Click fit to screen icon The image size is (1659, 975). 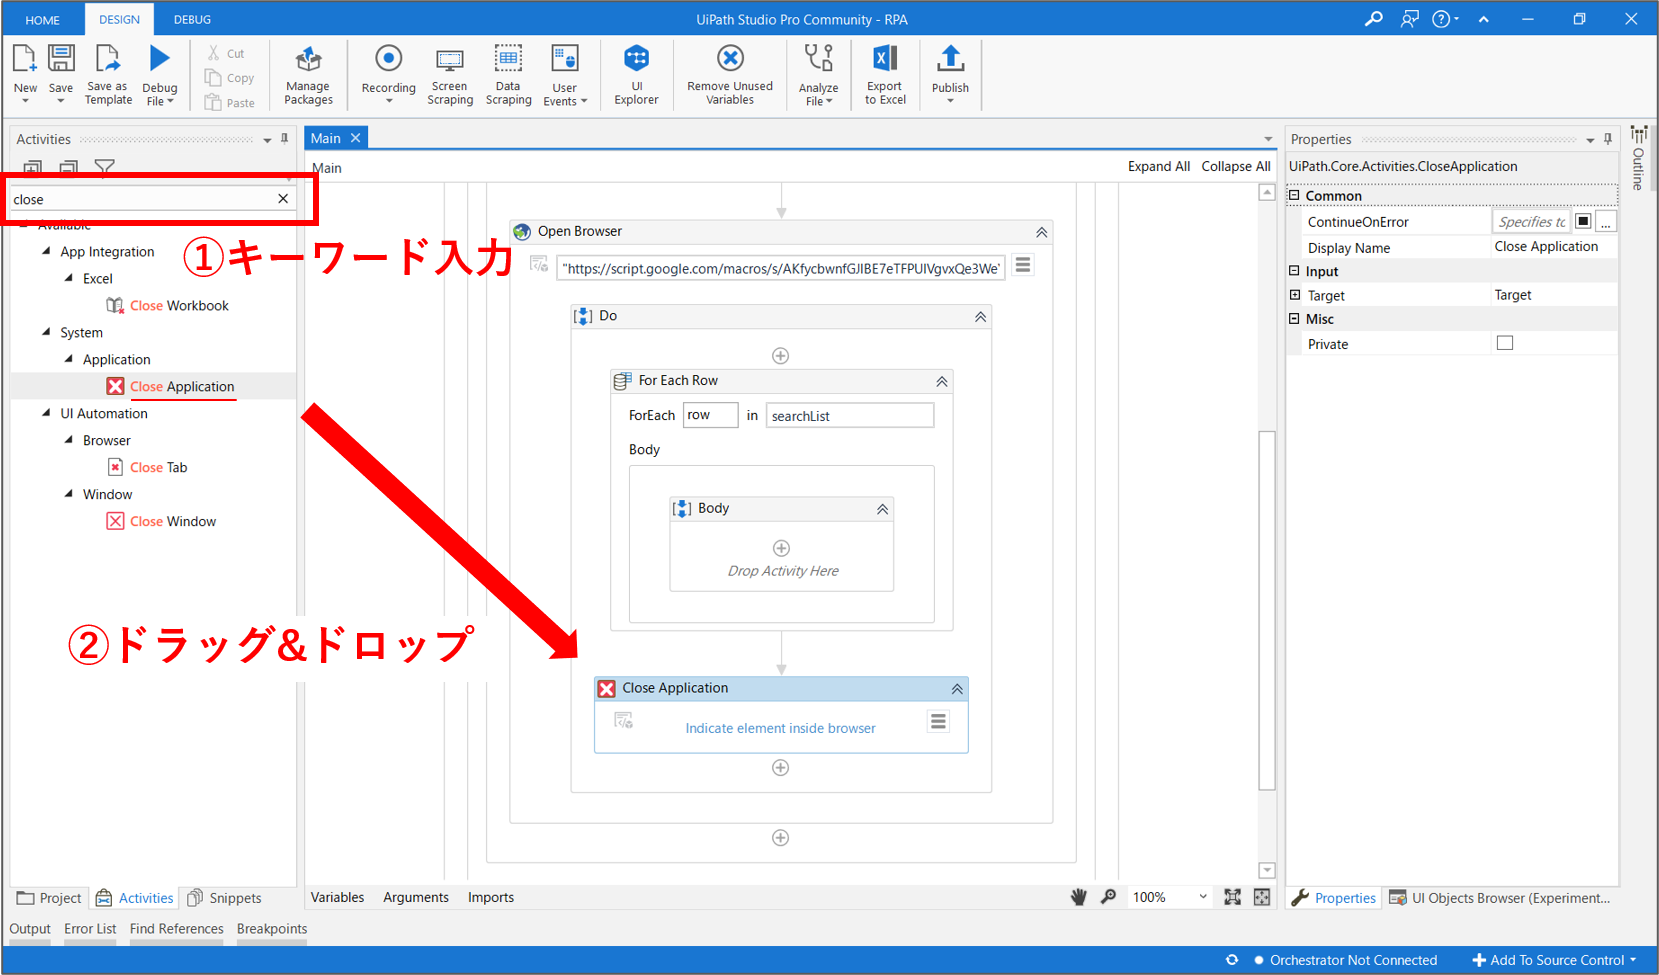(x=1232, y=897)
